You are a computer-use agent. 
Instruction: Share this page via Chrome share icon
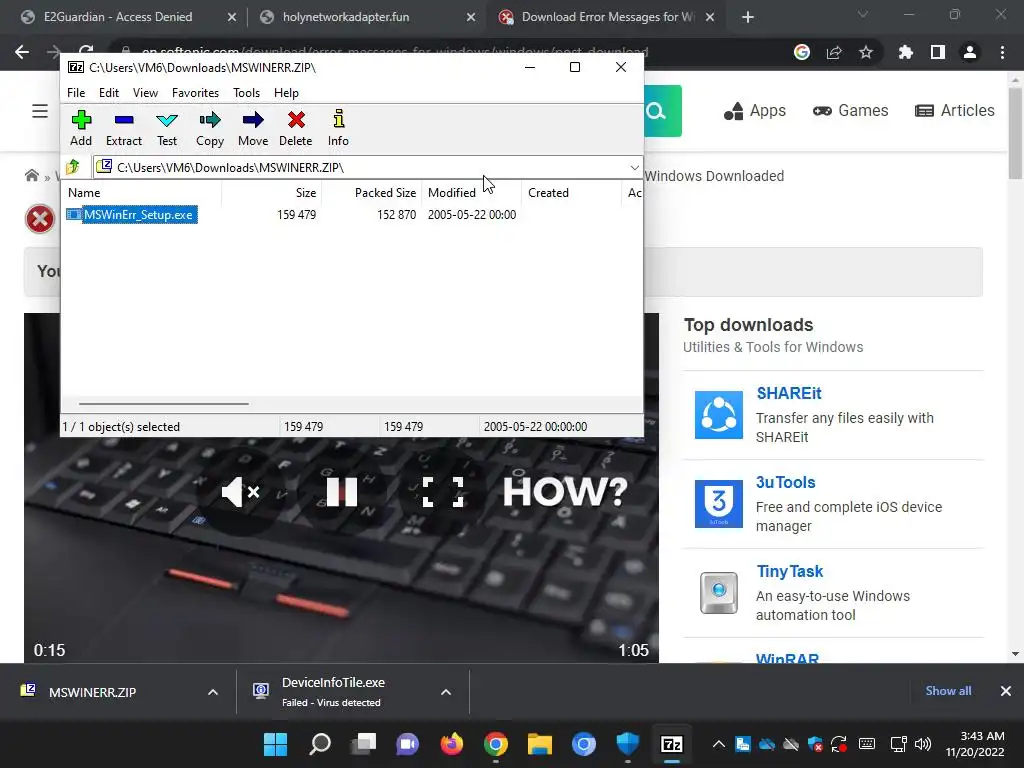(x=834, y=52)
